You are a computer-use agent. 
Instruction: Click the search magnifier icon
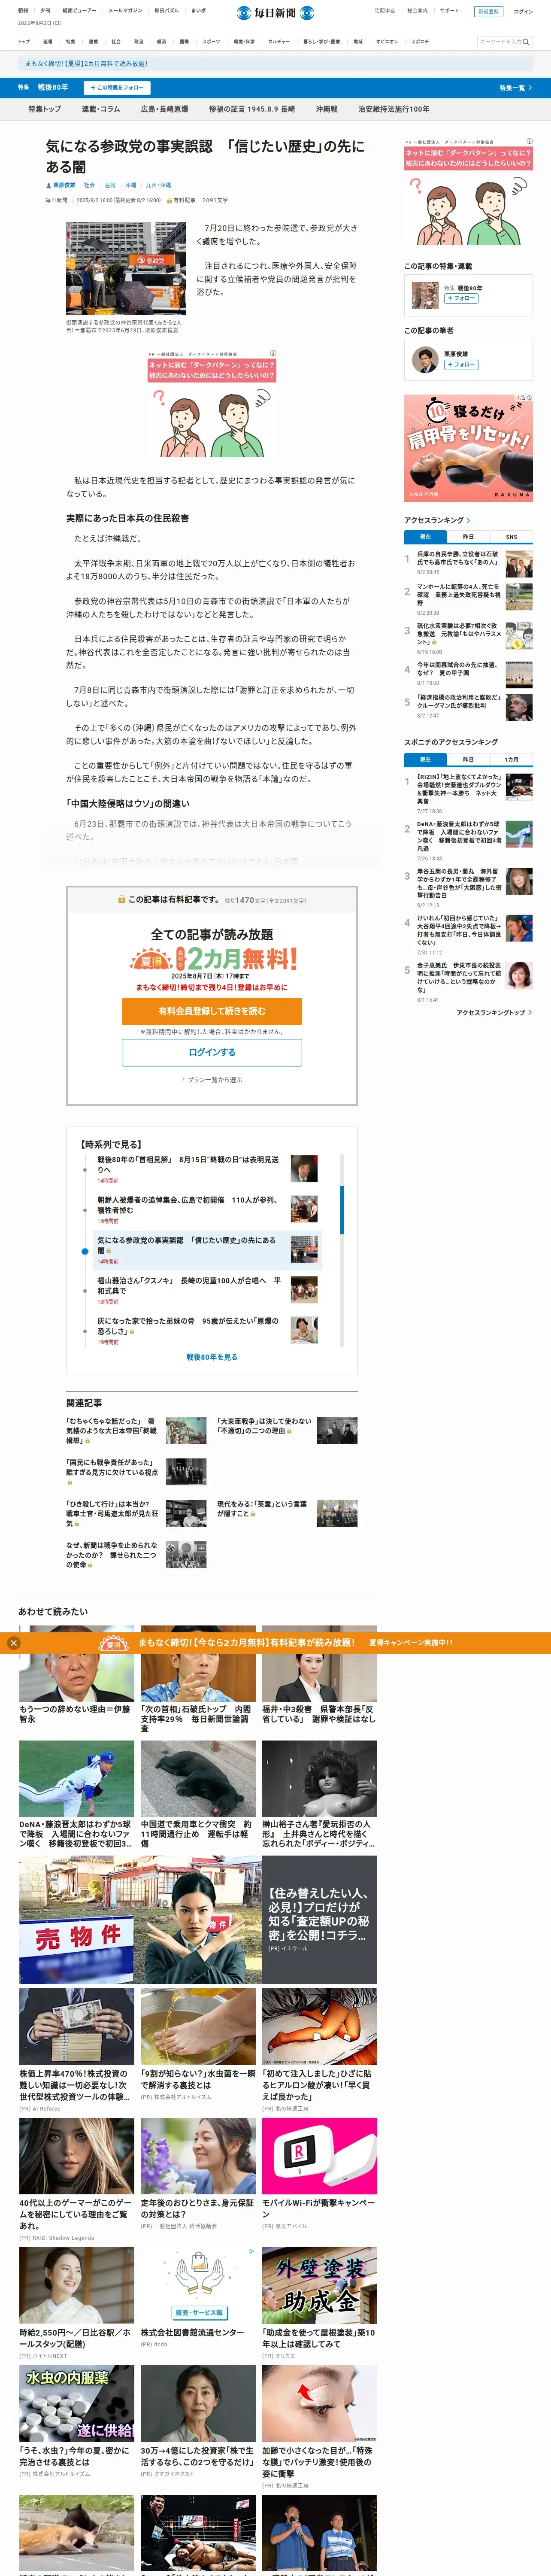tap(526, 42)
